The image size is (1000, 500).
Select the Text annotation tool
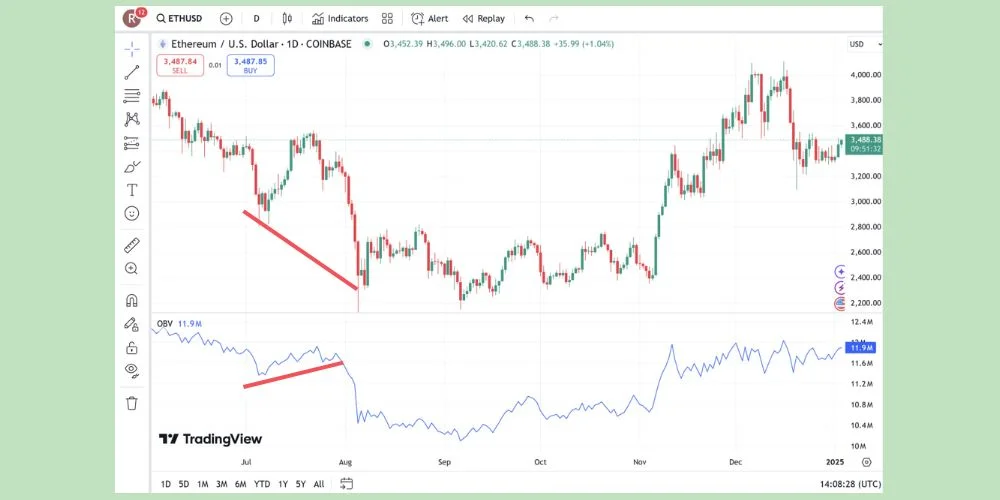click(132, 190)
